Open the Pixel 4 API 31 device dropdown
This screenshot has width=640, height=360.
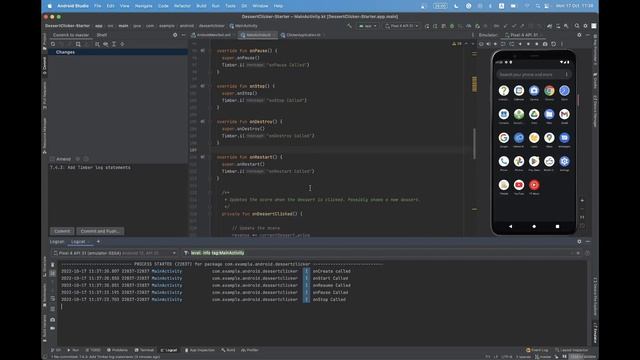click(402, 26)
